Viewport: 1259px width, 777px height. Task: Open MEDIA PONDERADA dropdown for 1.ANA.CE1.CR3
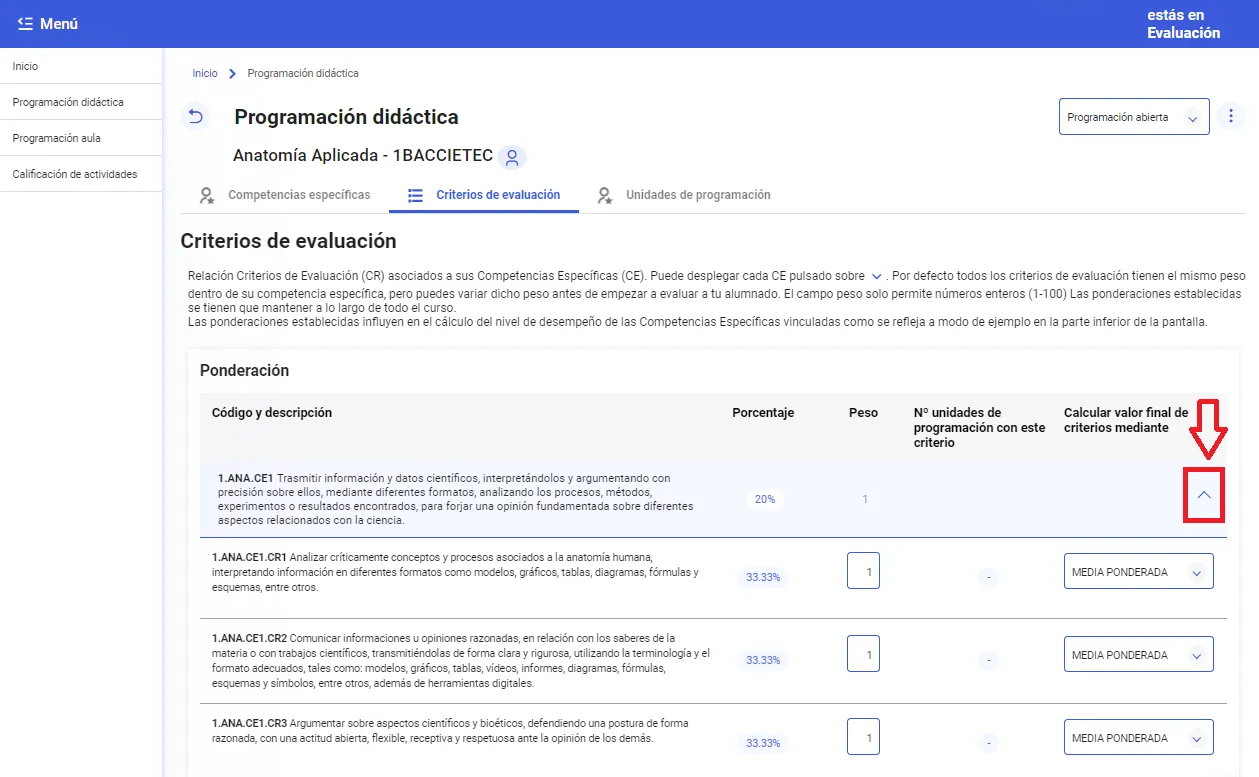pyautogui.click(x=1138, y=737)
